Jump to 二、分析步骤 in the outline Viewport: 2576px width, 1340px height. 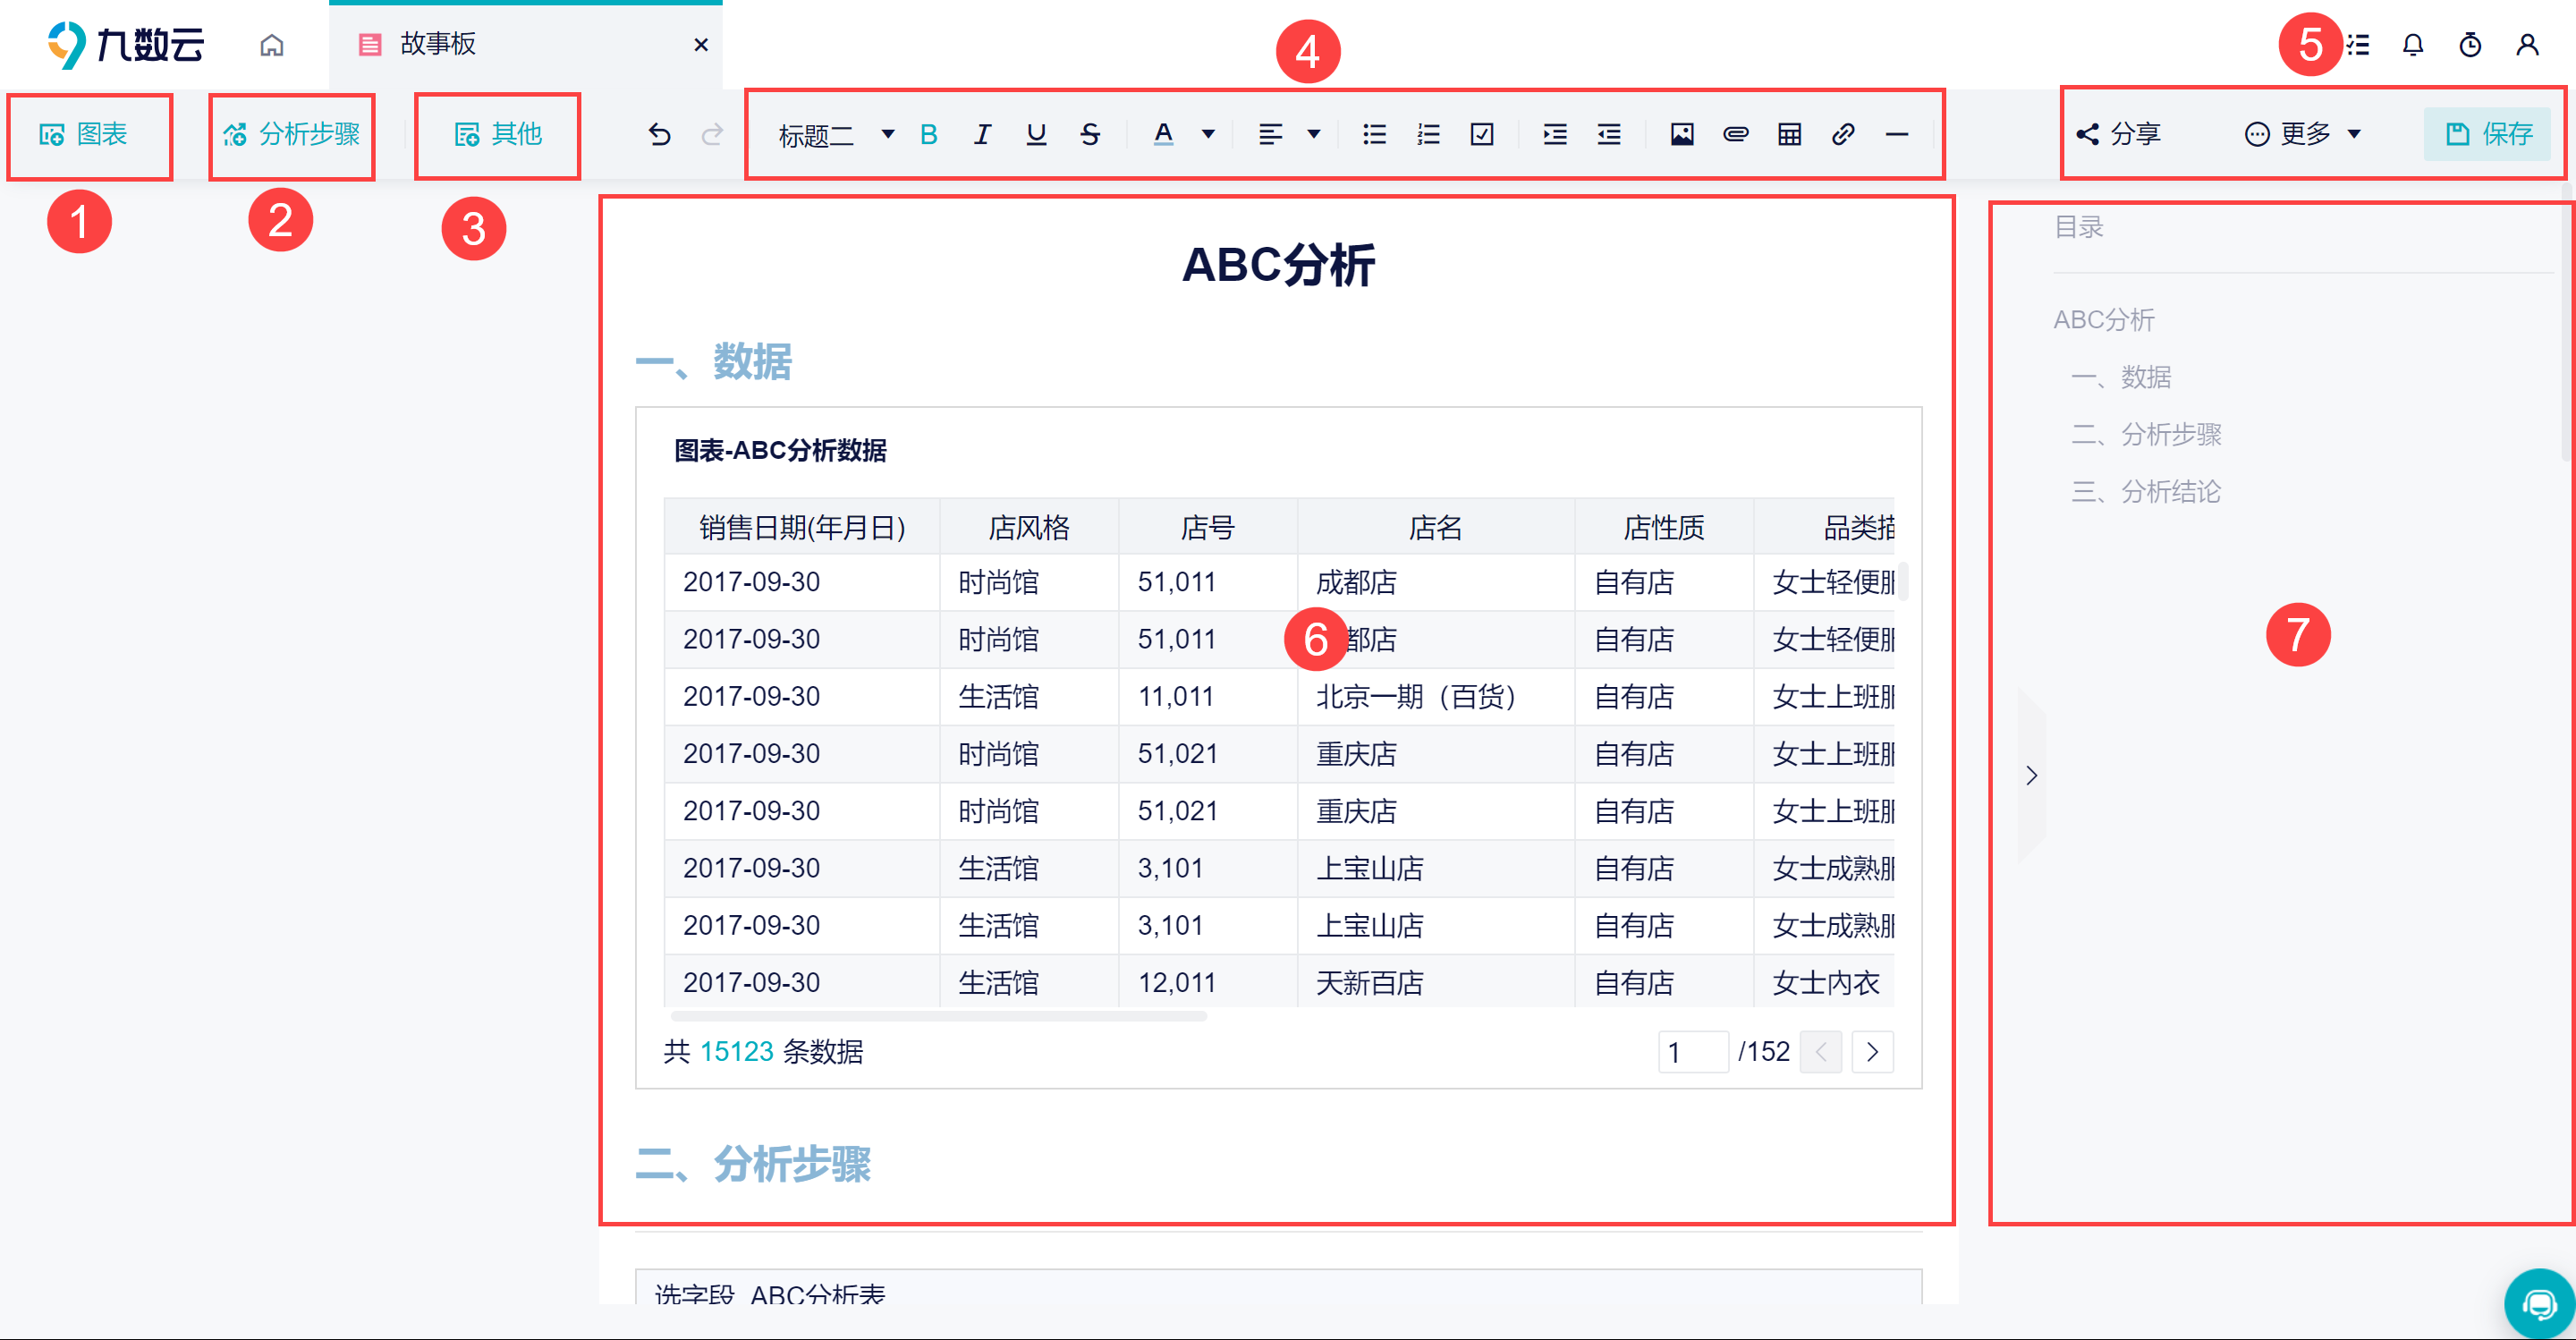tap(2146, 435)
